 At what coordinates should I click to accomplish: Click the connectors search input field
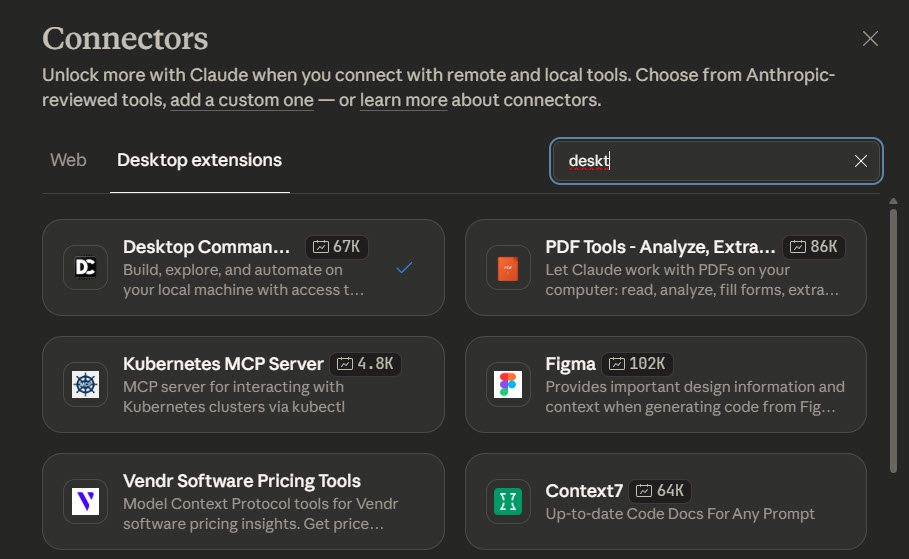point(700,161)
